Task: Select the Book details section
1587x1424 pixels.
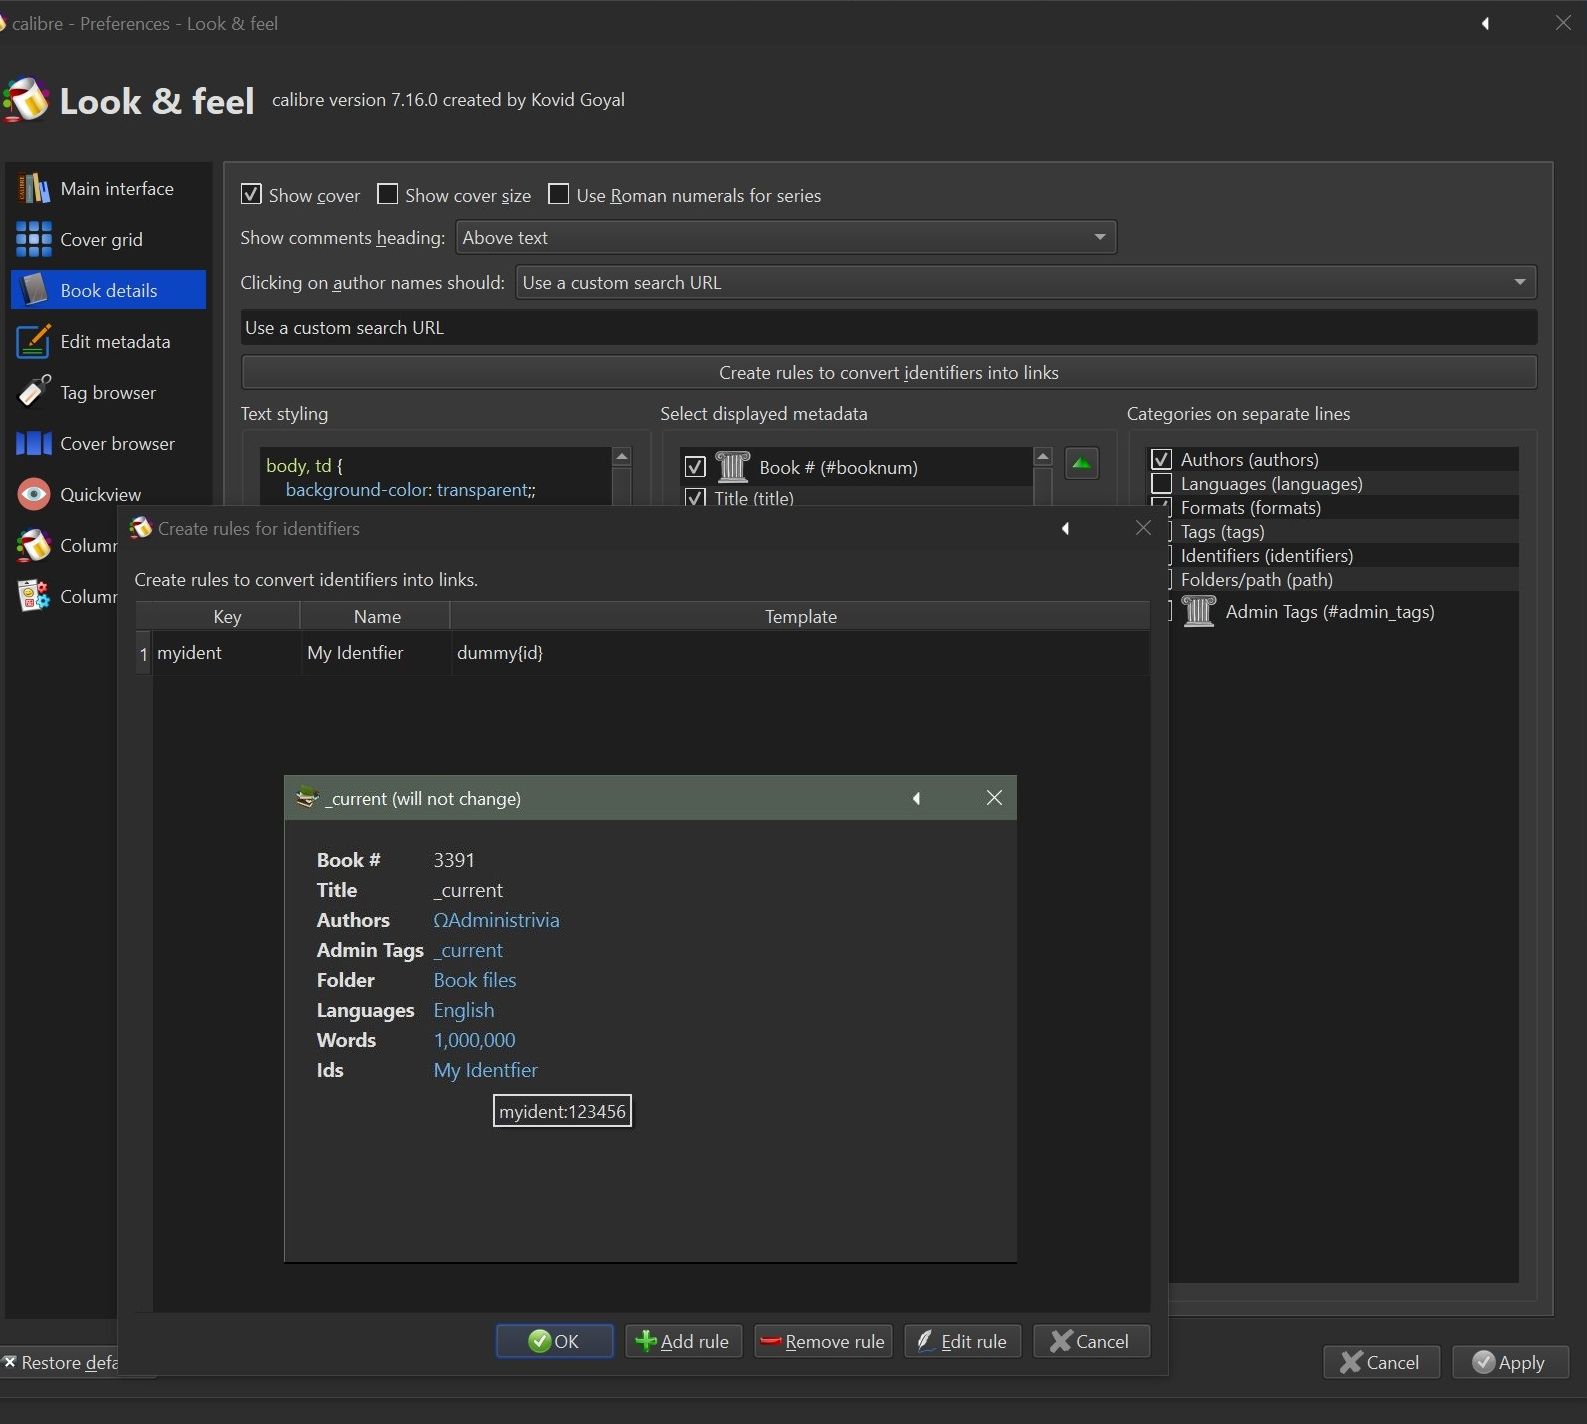Action: pyautogui.click(x=108, y=290)
